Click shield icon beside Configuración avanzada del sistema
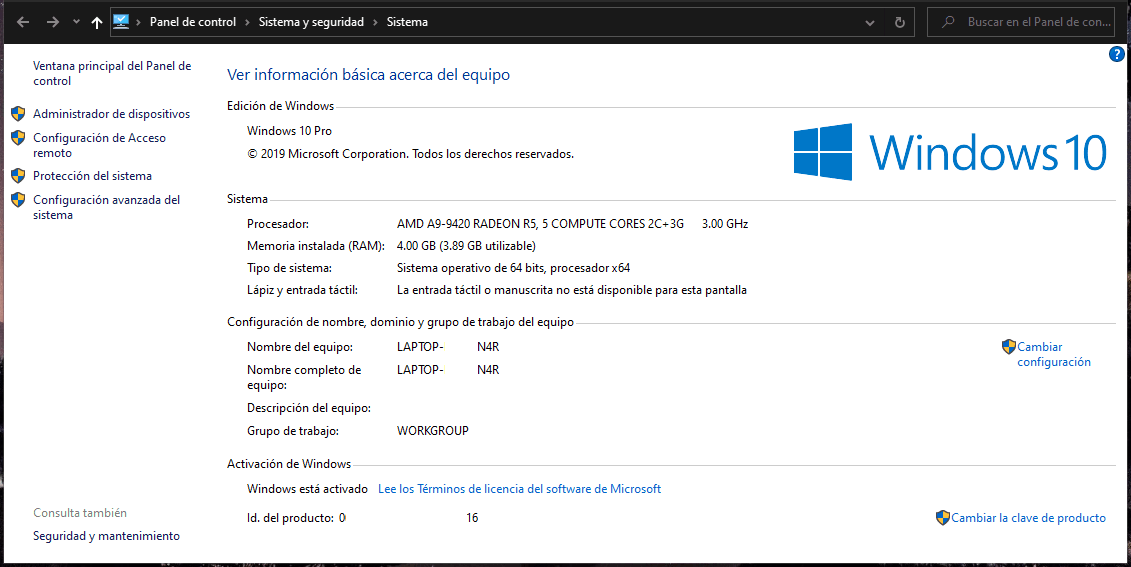This screenshot has height=567, width=1131. coord(18,199)
